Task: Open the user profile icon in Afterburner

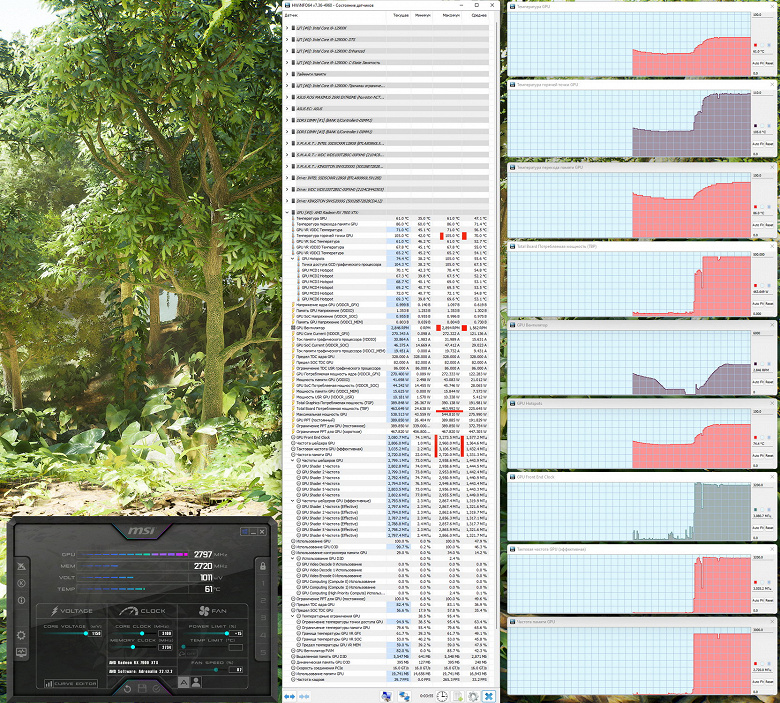Action: 196,683
